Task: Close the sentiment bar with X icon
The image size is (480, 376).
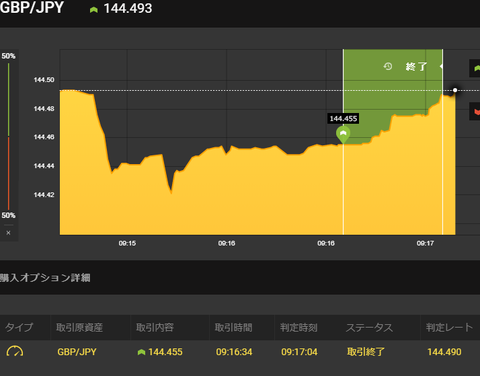Action: tap(8, 233)
